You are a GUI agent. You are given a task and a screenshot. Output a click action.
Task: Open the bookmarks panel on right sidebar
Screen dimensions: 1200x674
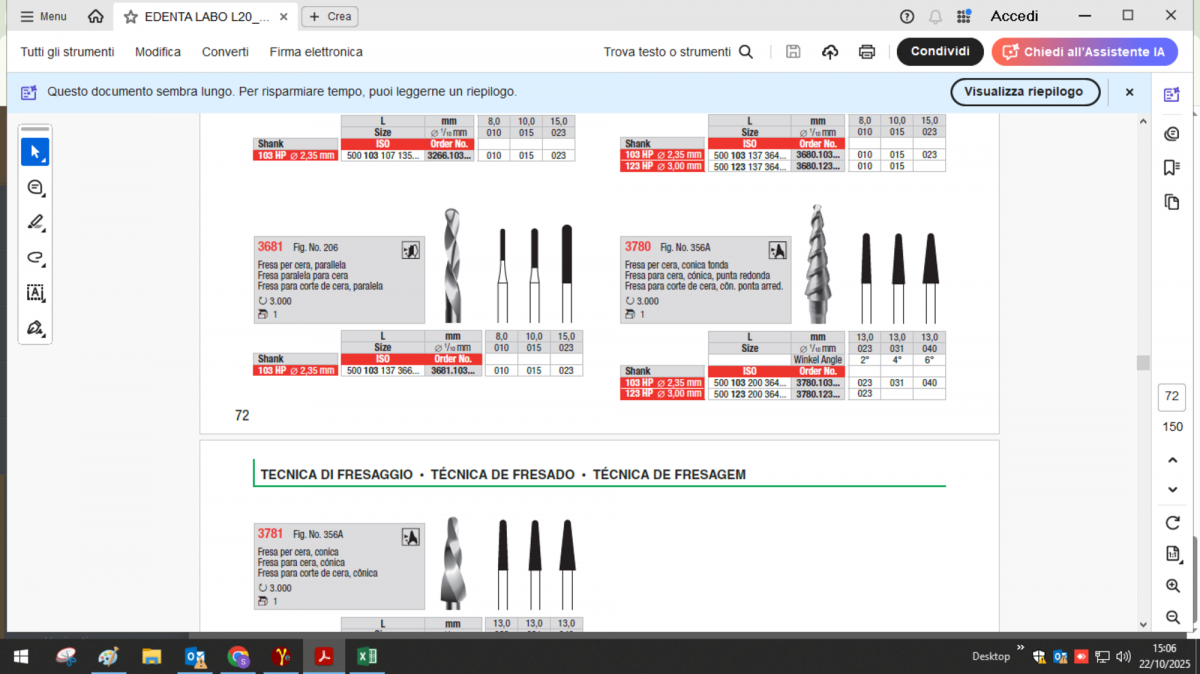[1171, 168]
